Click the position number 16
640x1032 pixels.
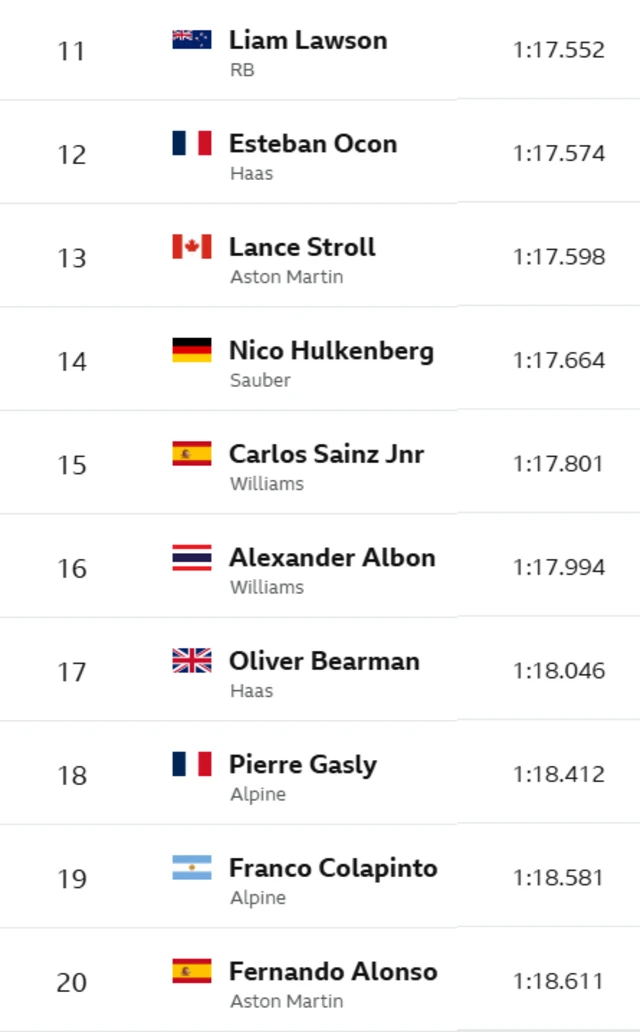pos(72,568)
